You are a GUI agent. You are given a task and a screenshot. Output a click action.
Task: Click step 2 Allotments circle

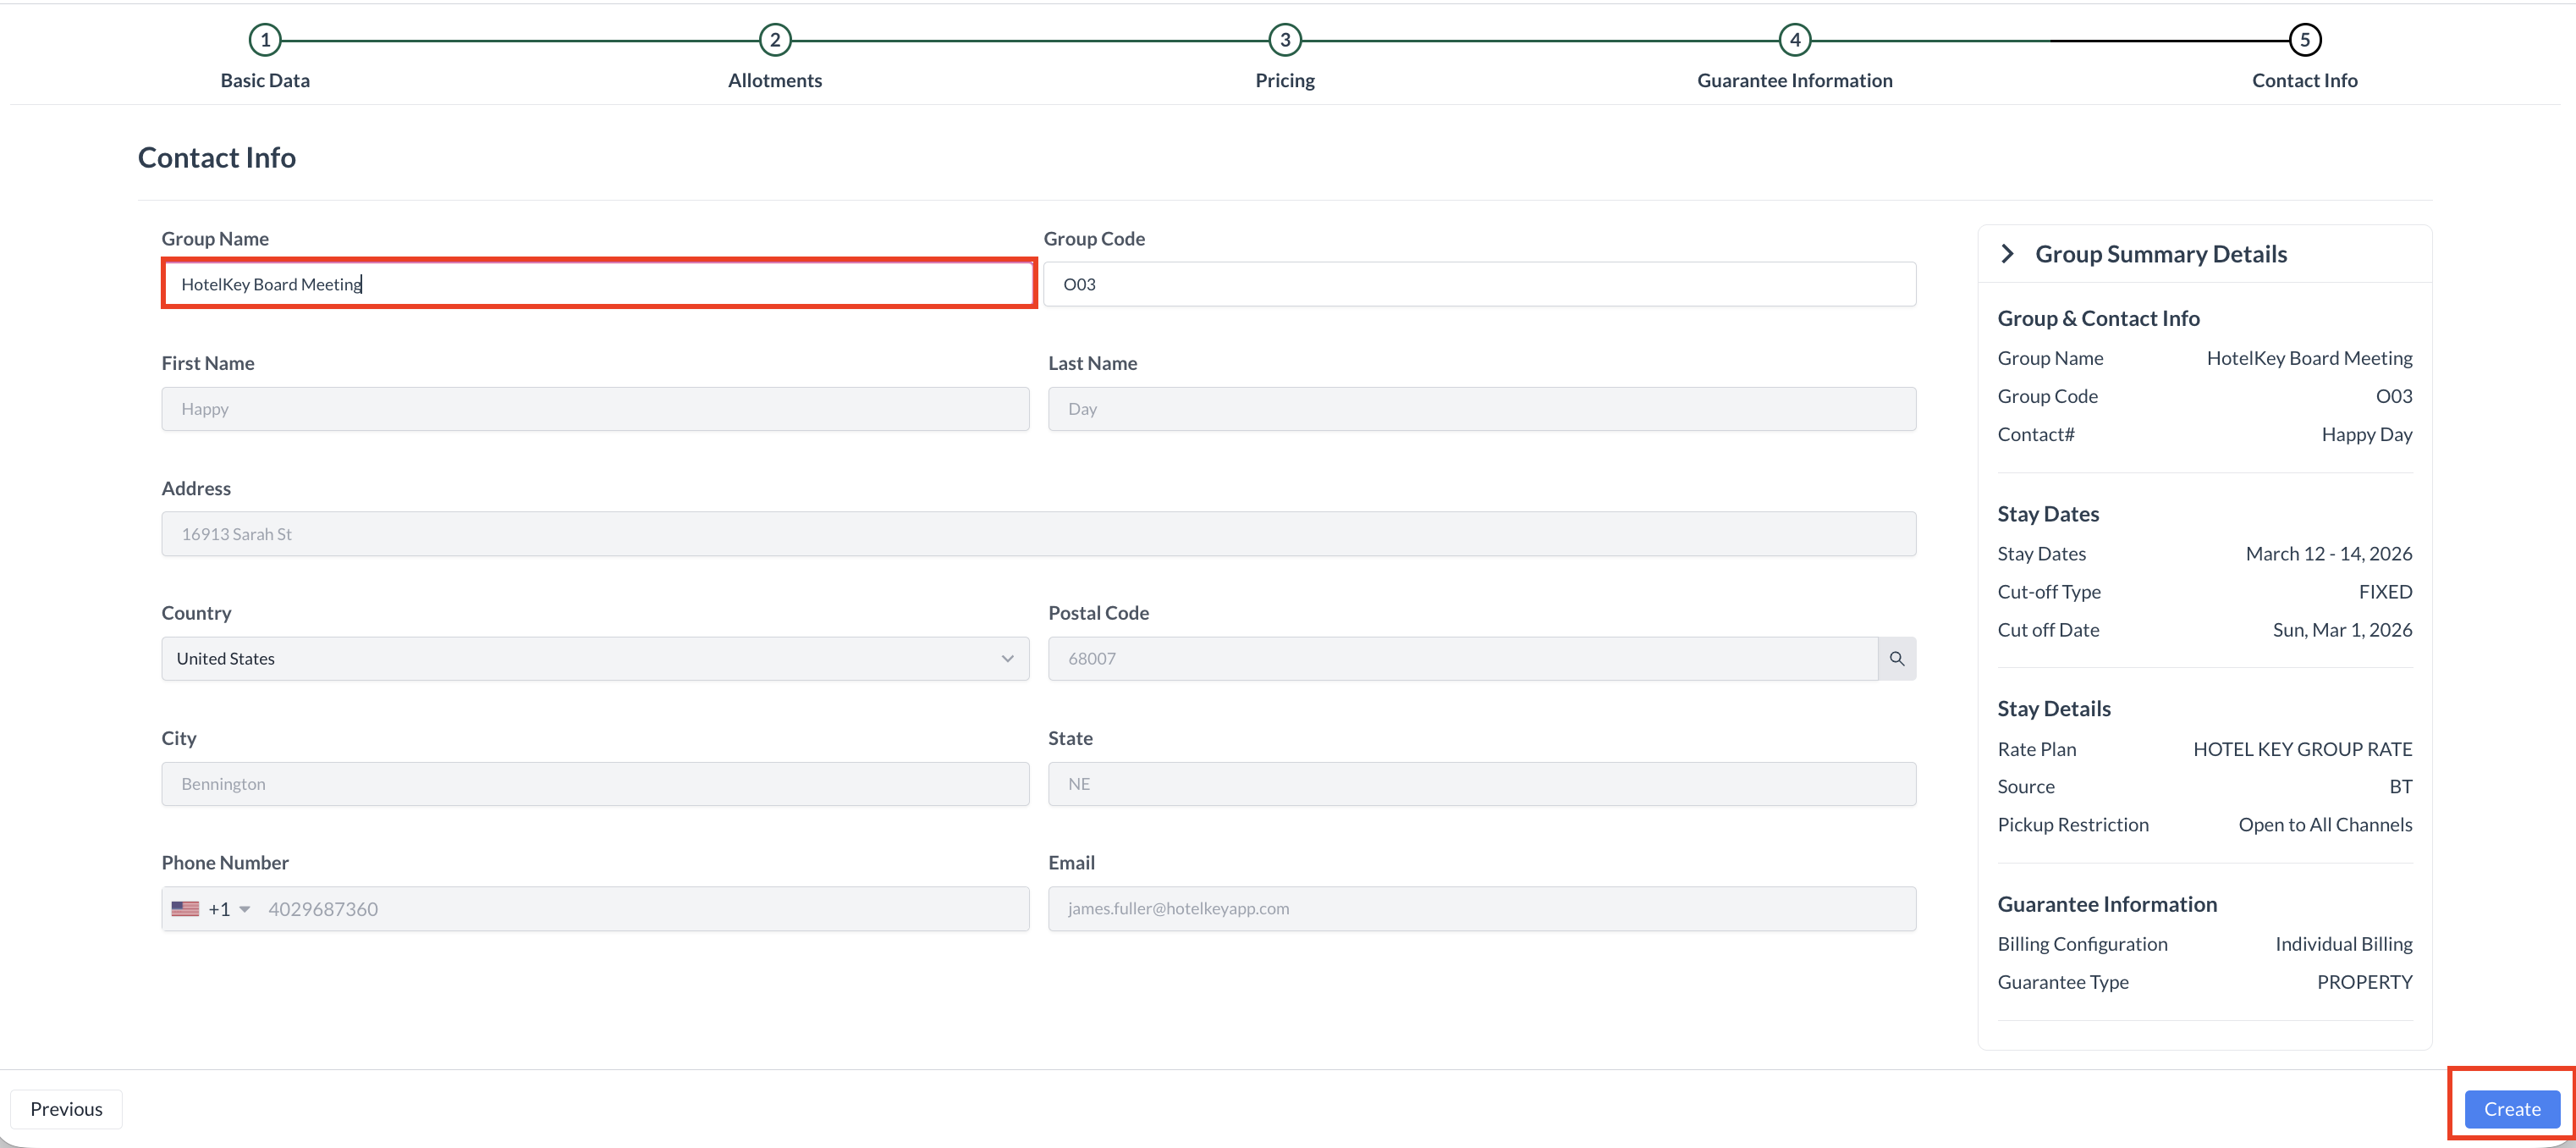(x=775, y=40)
